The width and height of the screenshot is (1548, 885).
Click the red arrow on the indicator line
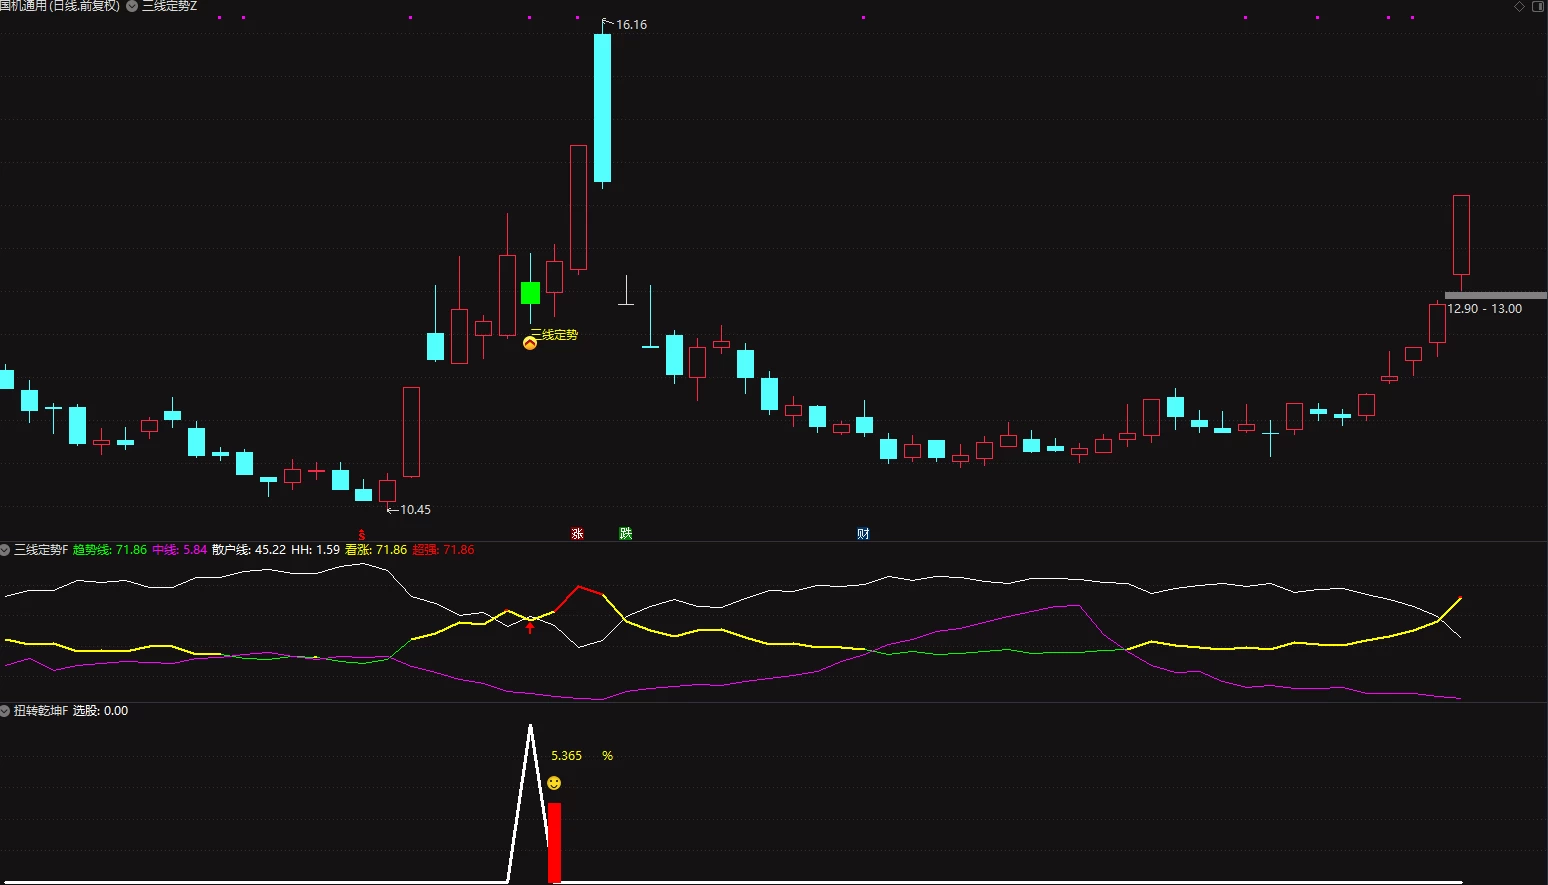pyautogui.click(x=530, y=627)
